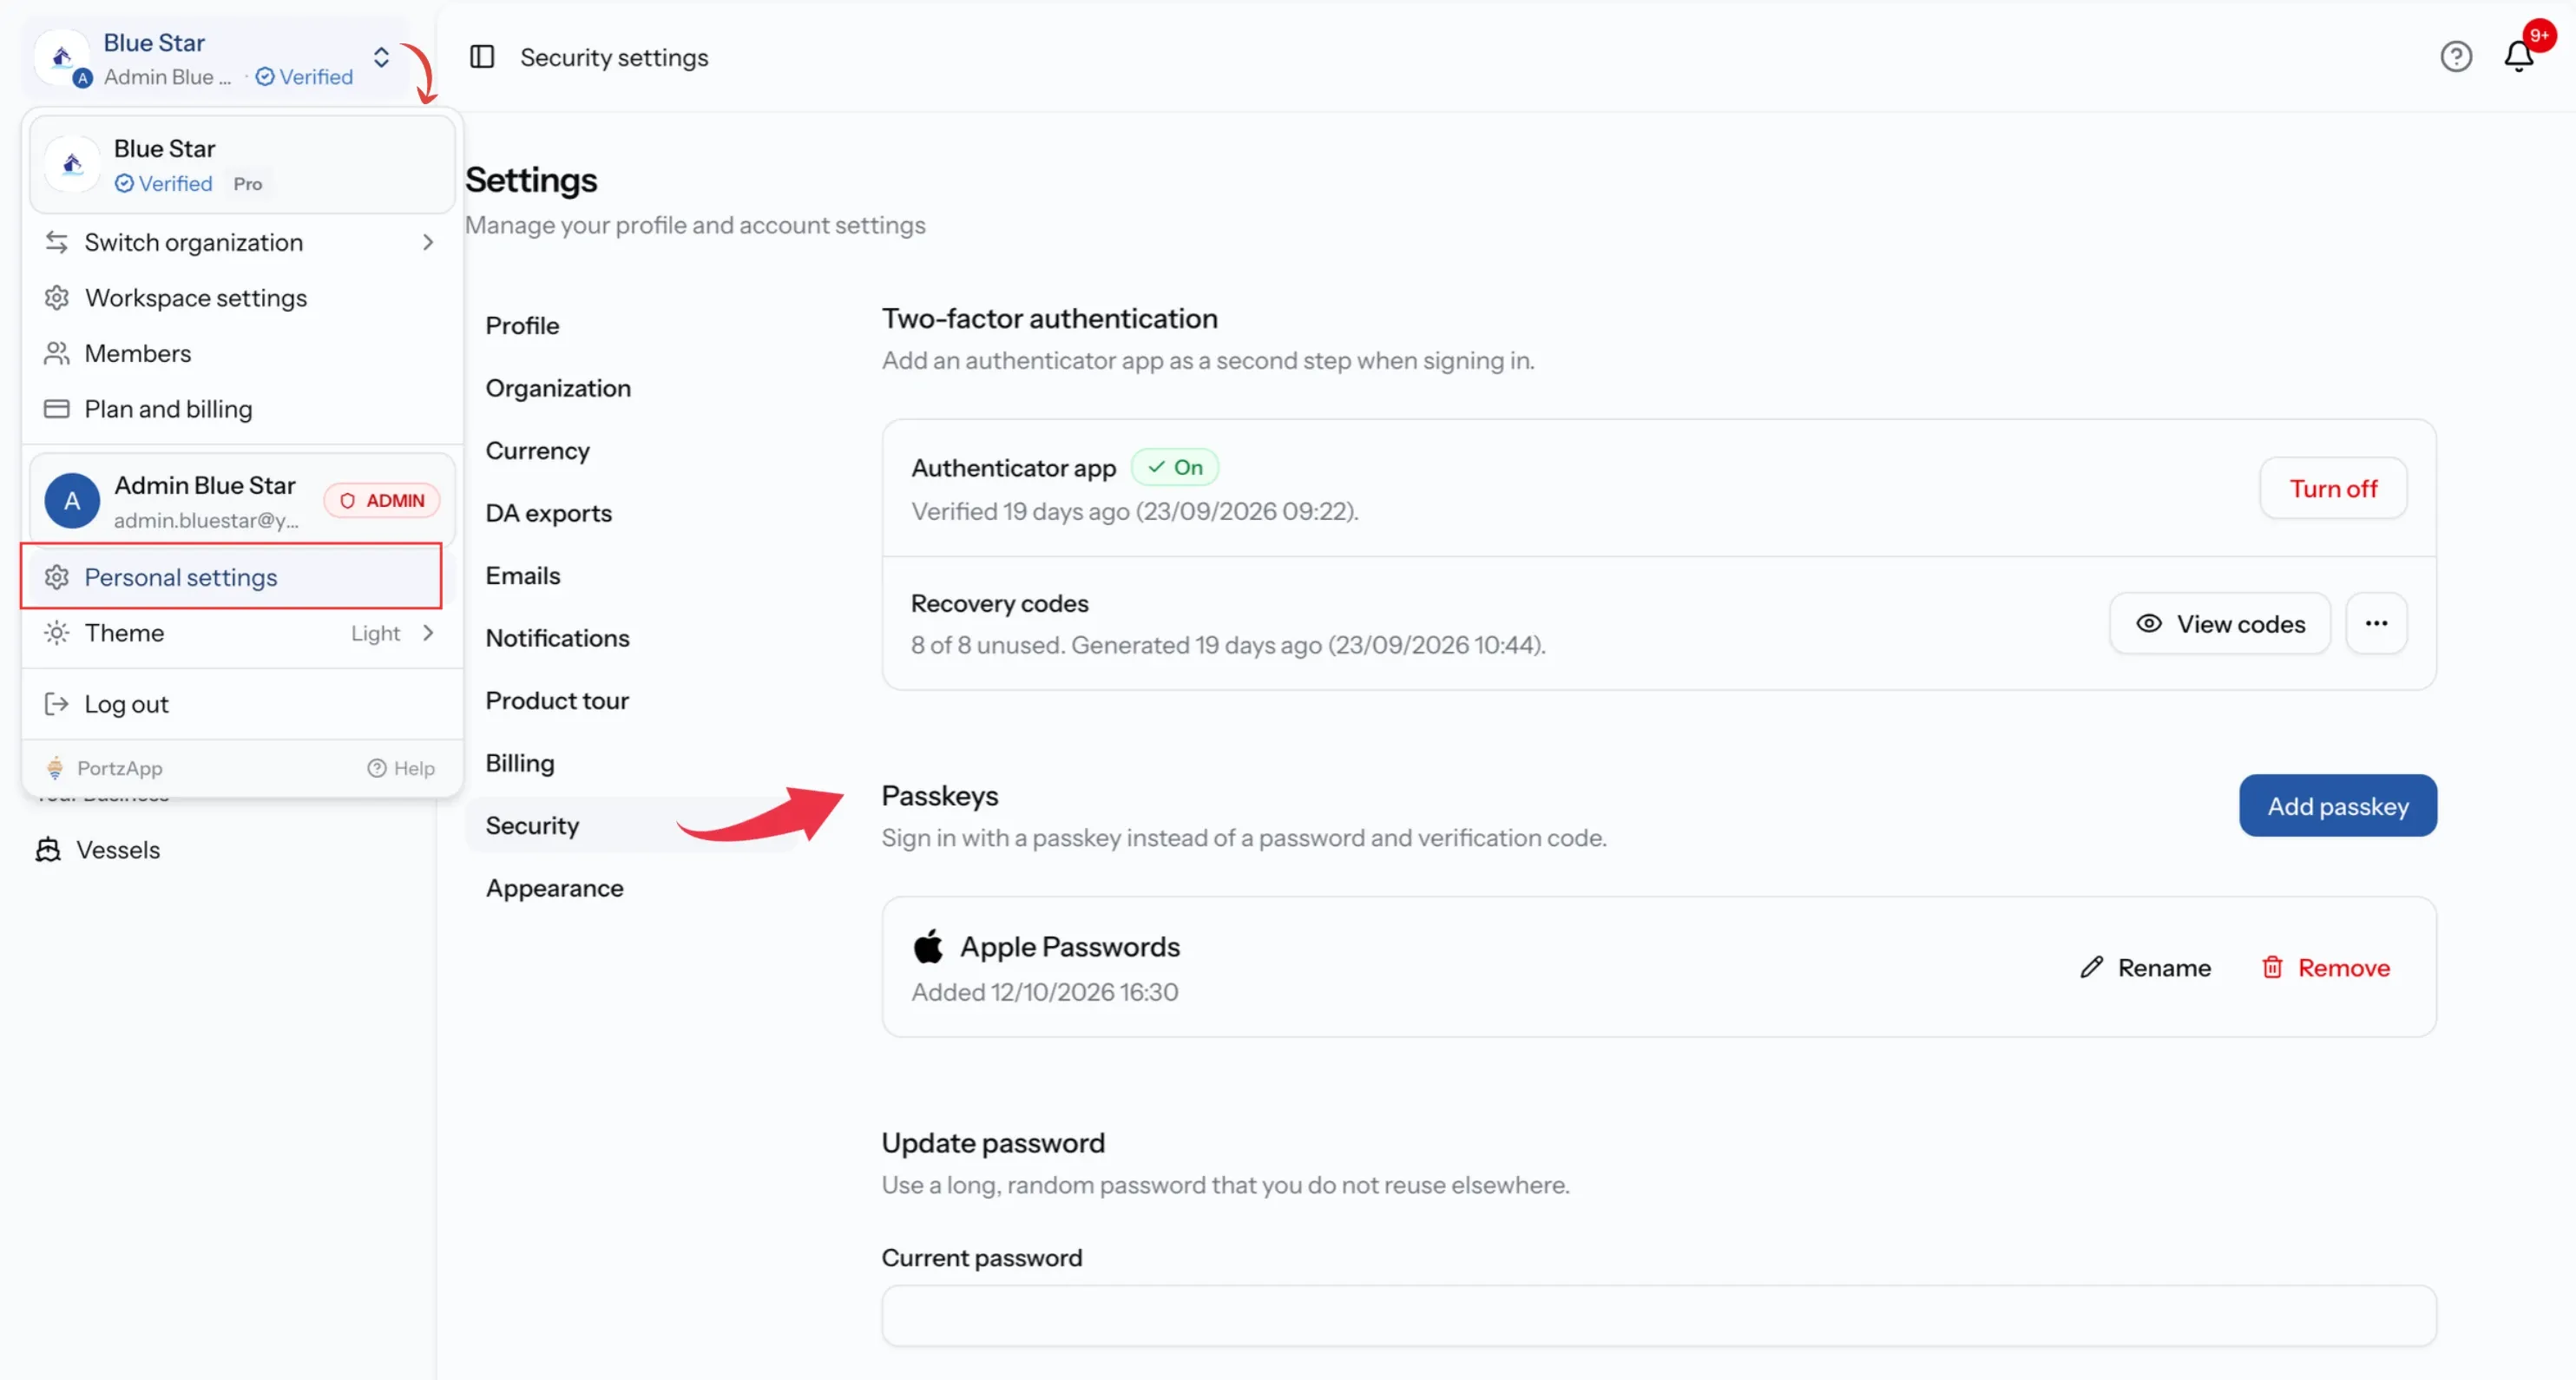Open Vessels in the sidebar

(98, 850)
